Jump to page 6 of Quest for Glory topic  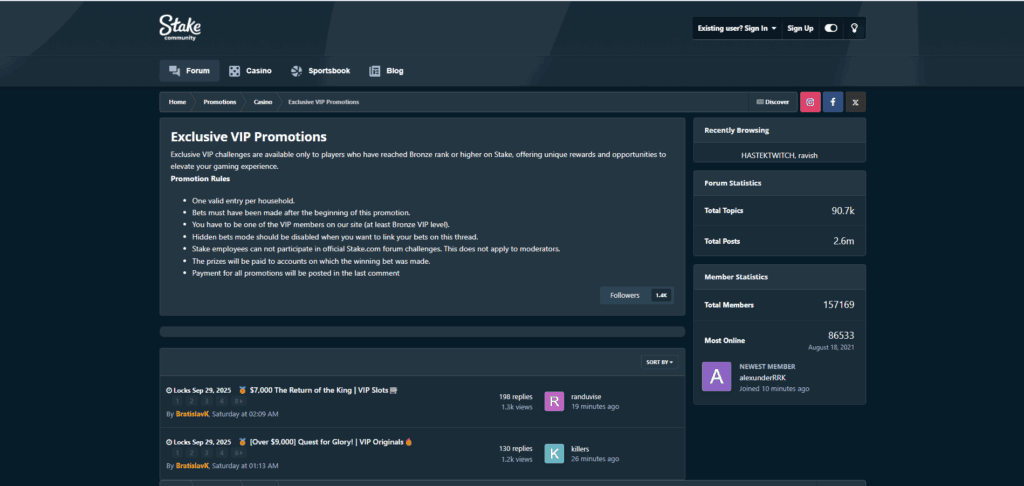(238, 453)
